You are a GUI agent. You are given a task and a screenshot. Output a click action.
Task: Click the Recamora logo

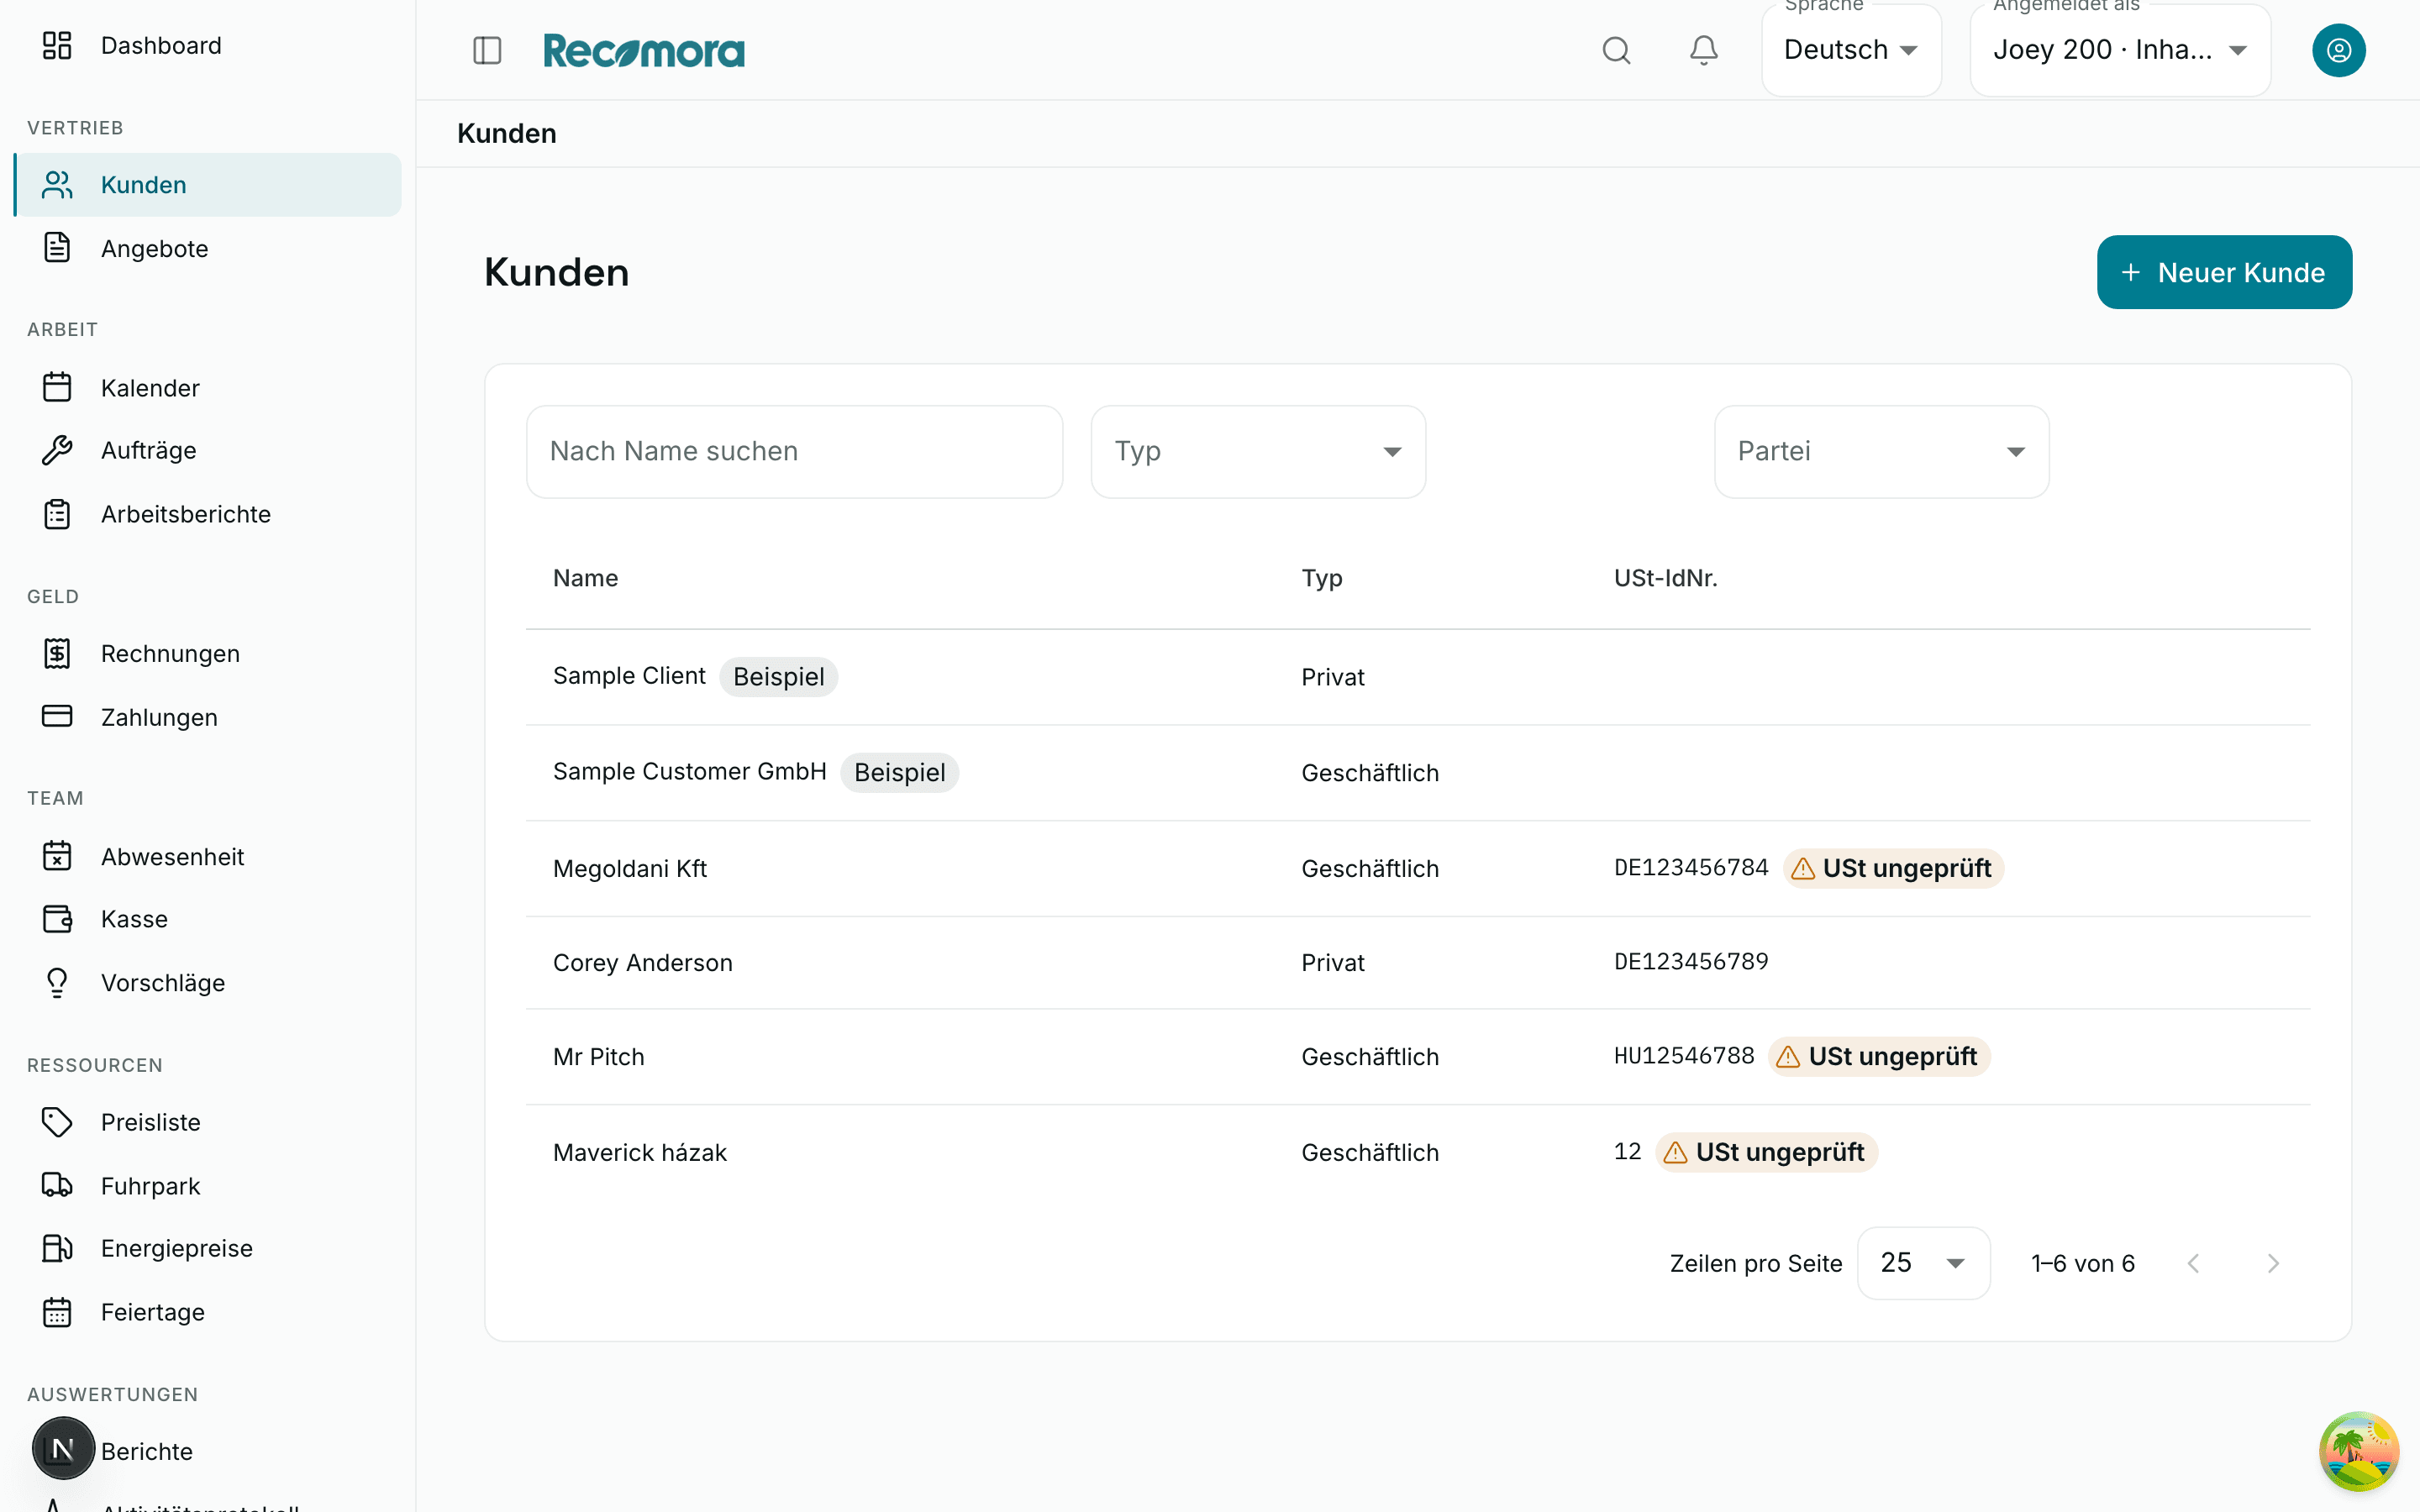coord(644,50)
